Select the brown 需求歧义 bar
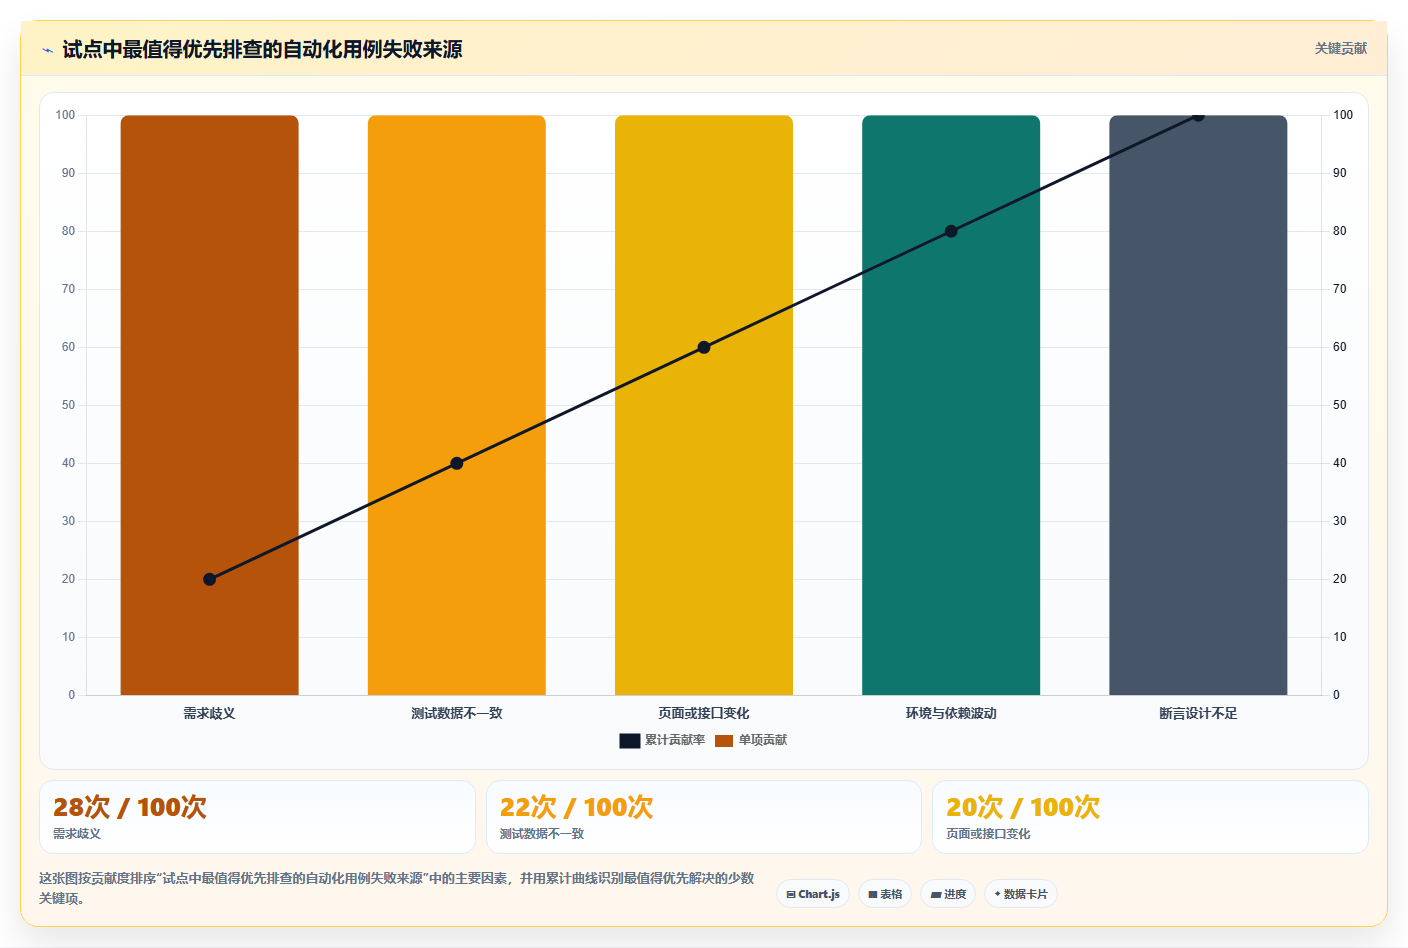 click(210, 405)
